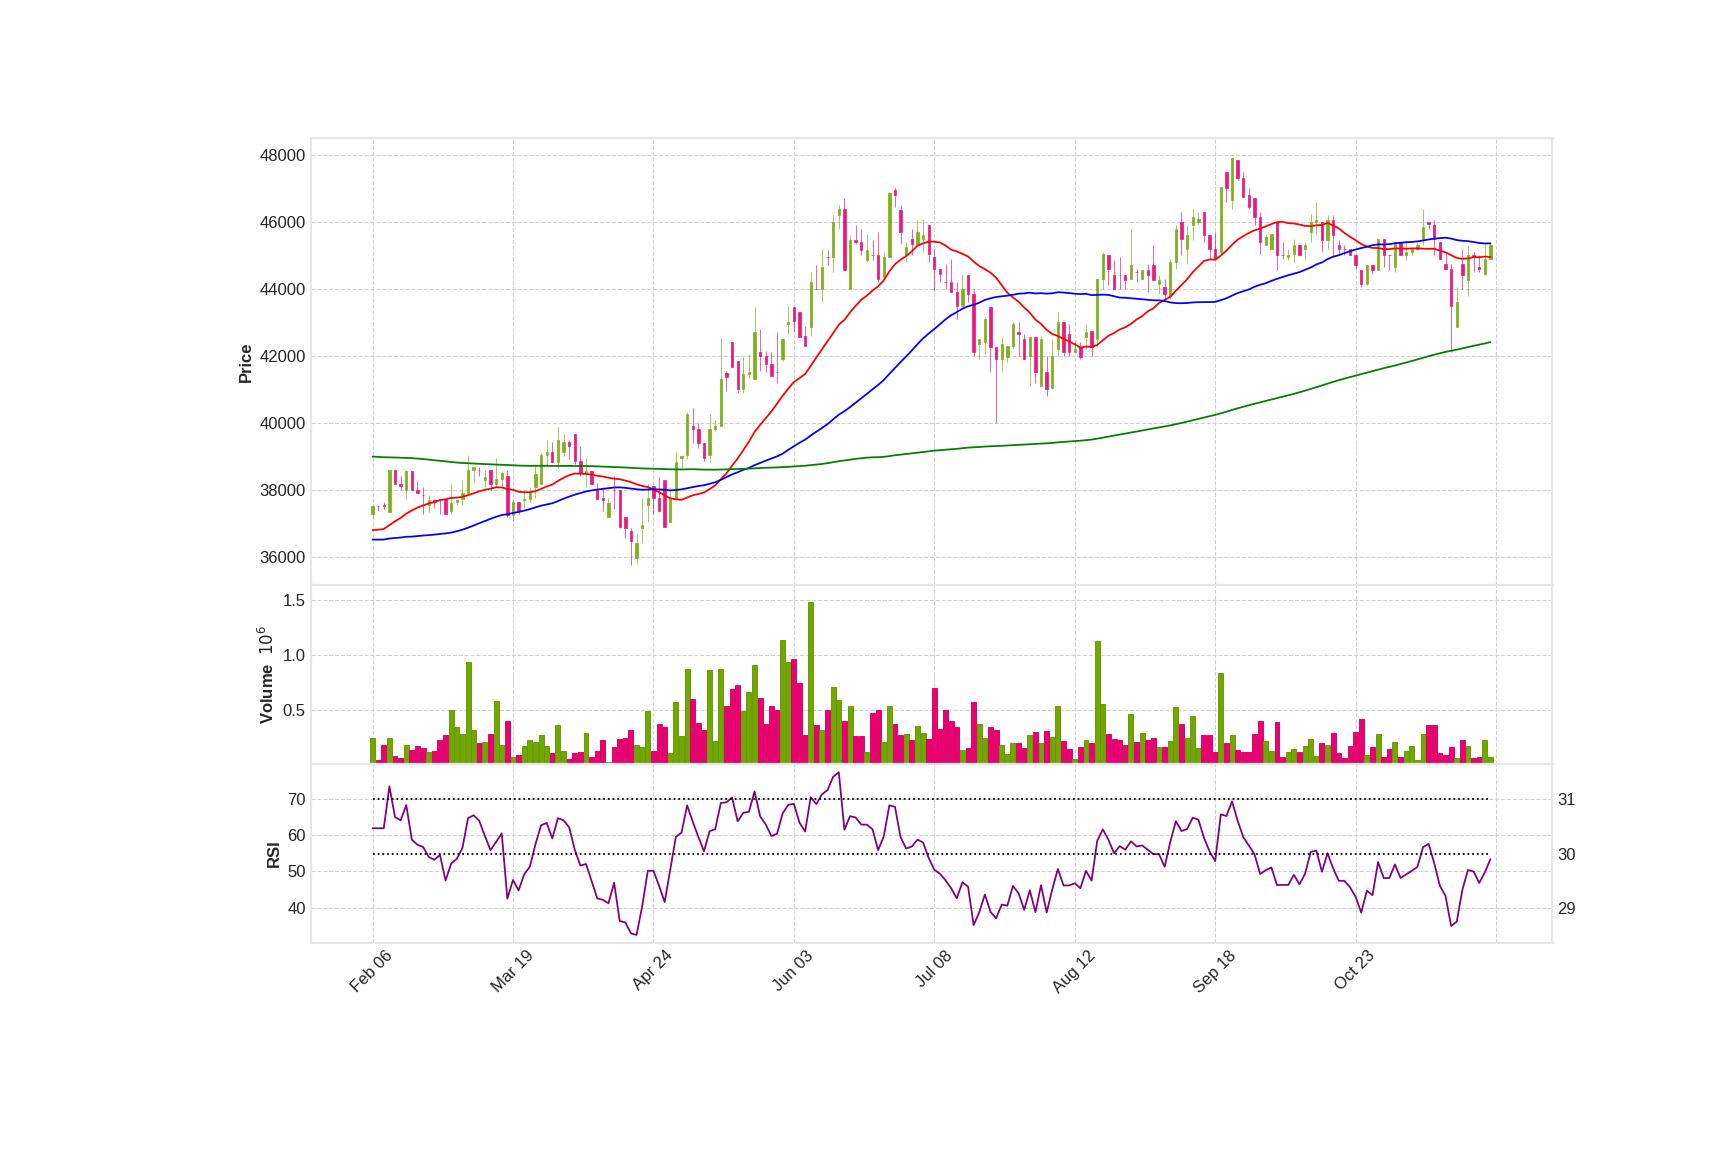The width and height of the screenshot is (1725, 1150).
Task: Click the Jul 08 date label
Action: [933, 970]
